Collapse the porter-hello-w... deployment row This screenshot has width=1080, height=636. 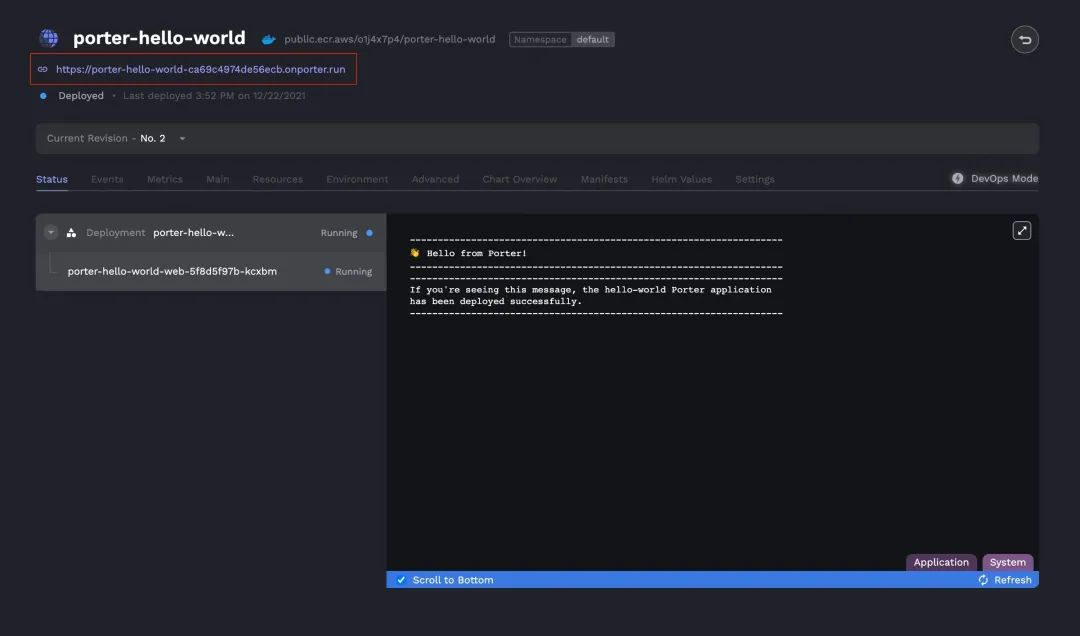coord(51,233)
